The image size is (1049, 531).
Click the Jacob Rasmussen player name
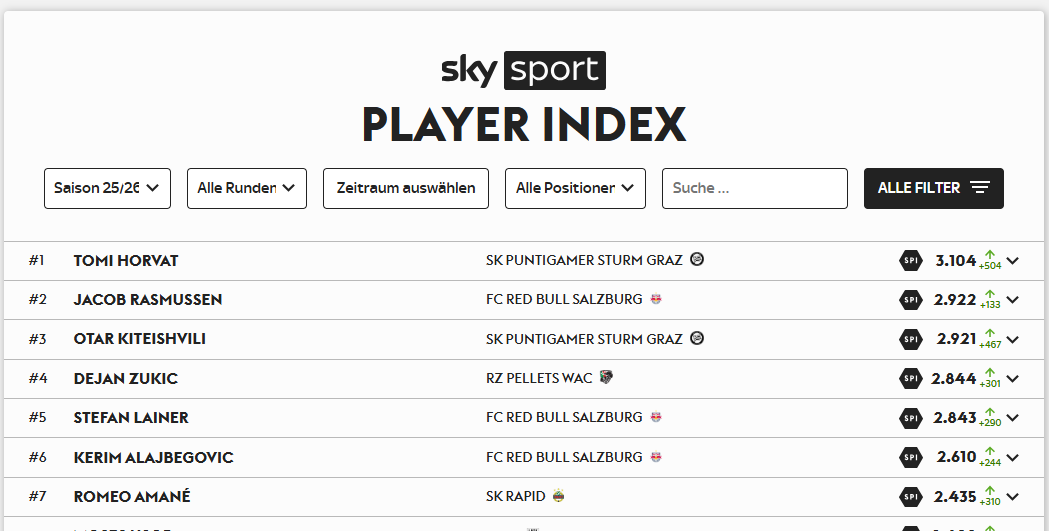tap(148, 300)
